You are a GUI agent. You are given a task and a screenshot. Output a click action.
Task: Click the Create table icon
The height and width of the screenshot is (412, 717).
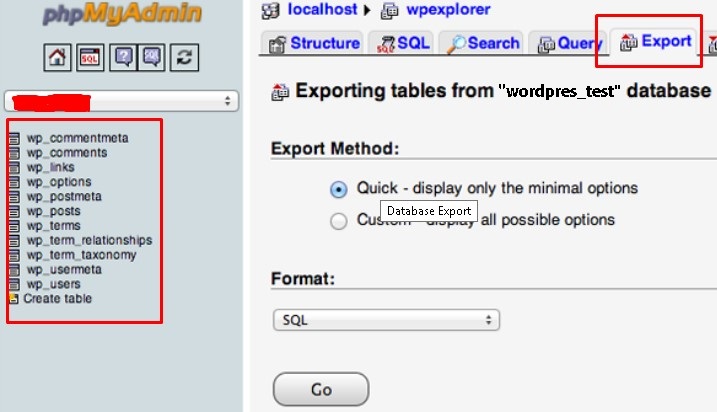(x=14, y=299)
